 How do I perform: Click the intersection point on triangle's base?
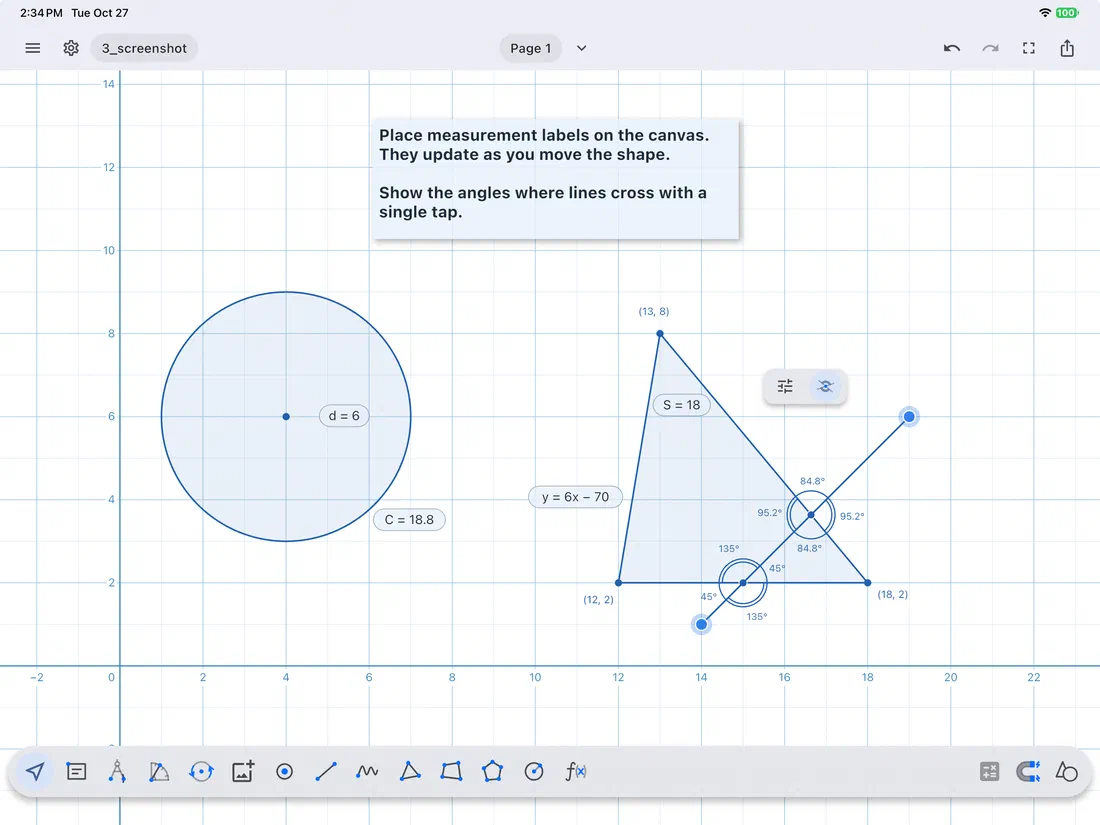click(x=743, y=582)
